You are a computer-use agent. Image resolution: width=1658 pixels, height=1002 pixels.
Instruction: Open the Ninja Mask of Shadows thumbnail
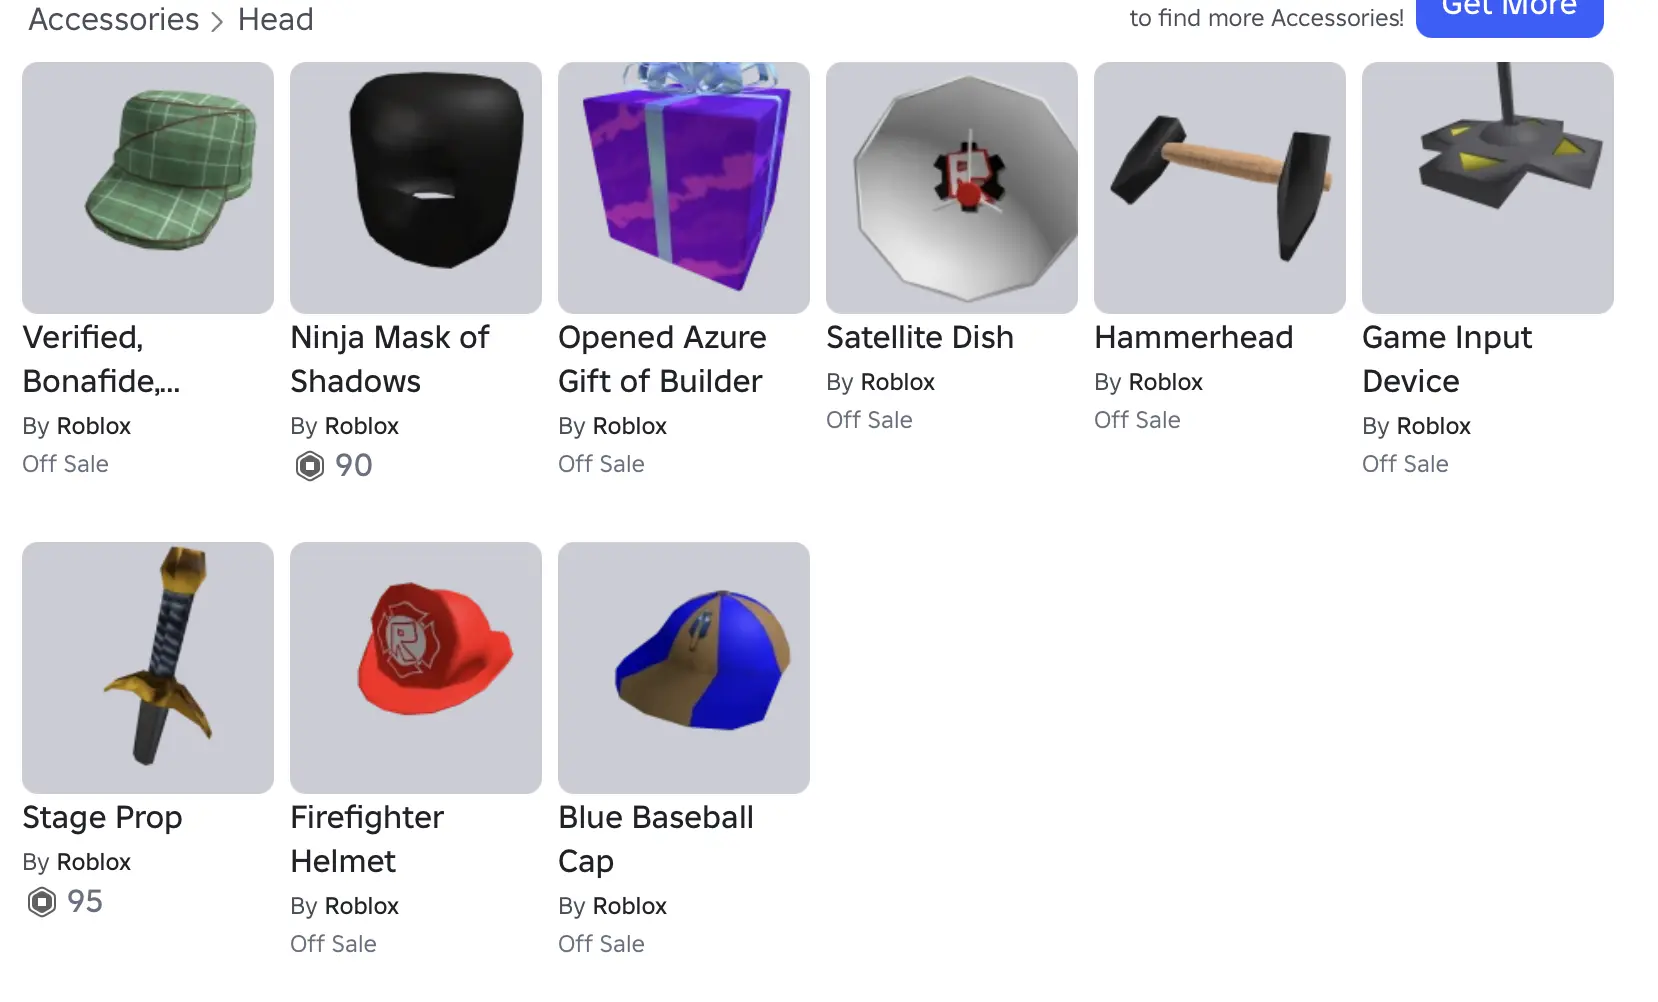point(416,188)
